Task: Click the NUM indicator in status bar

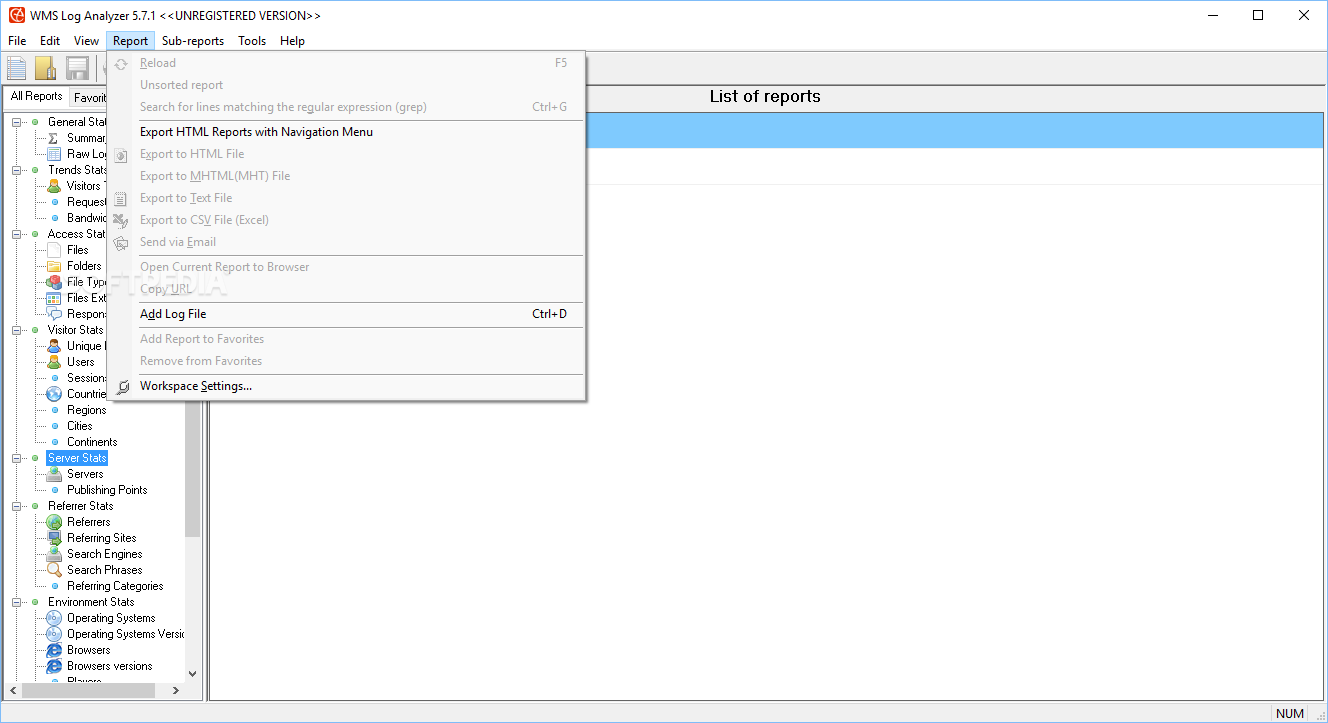Action: [x=1290, y=714]
